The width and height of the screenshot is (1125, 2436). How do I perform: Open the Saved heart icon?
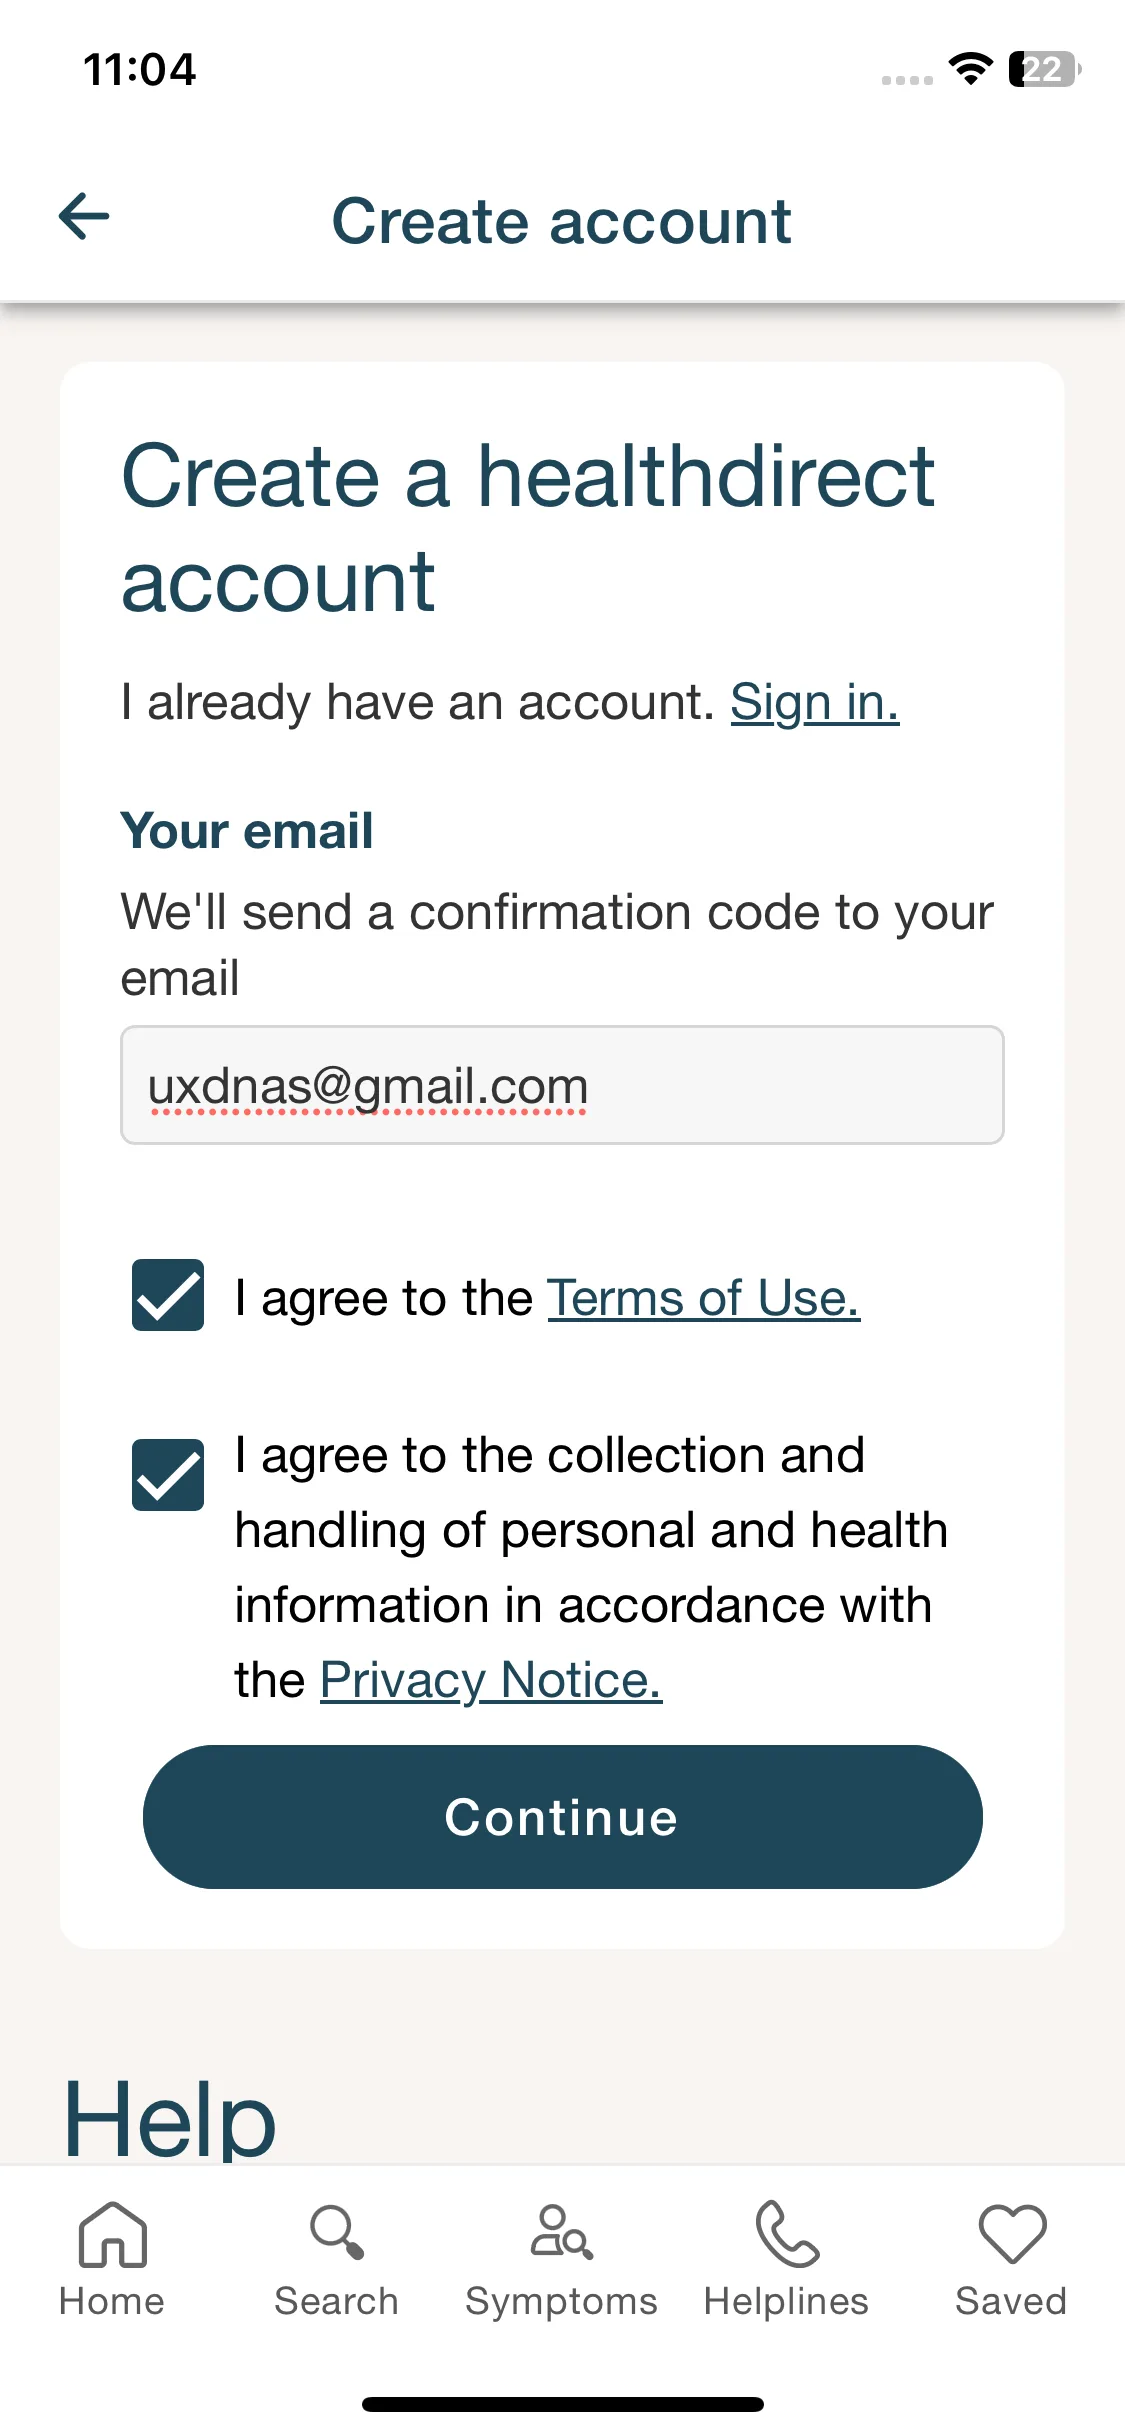pyautogui.click(x=1012, y=2234)
